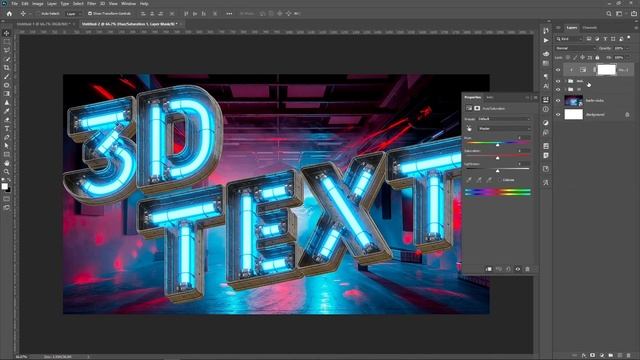Enable the Colorize checkbox
This screenshot has width=640, height=360.
[500, 180]
